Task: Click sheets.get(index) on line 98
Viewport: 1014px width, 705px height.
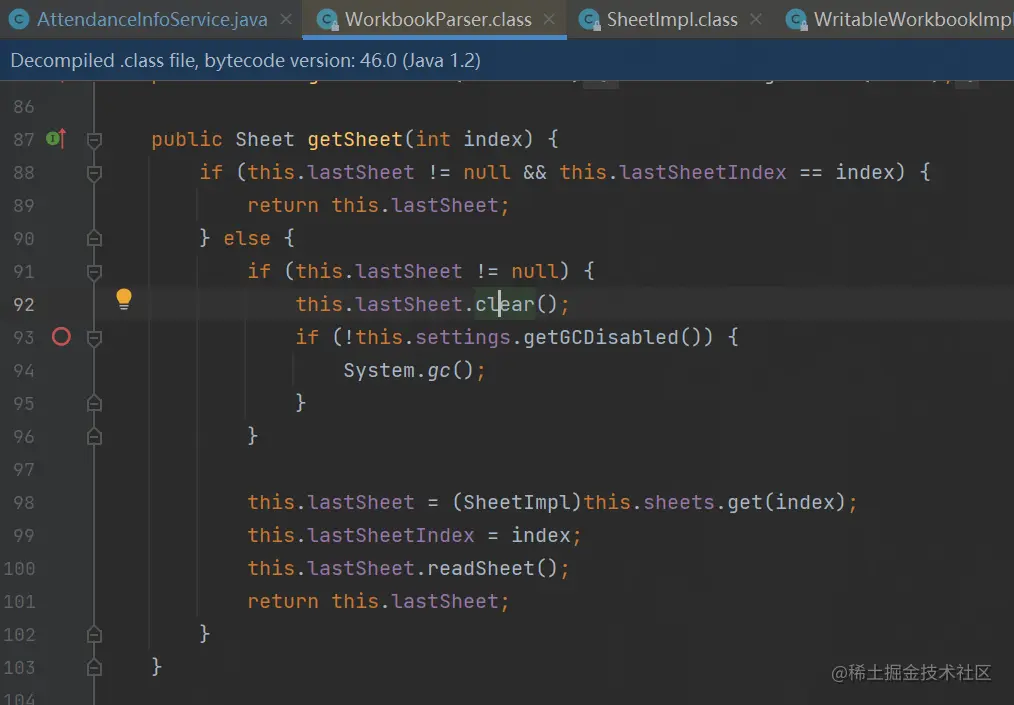Action: [744, 502]
